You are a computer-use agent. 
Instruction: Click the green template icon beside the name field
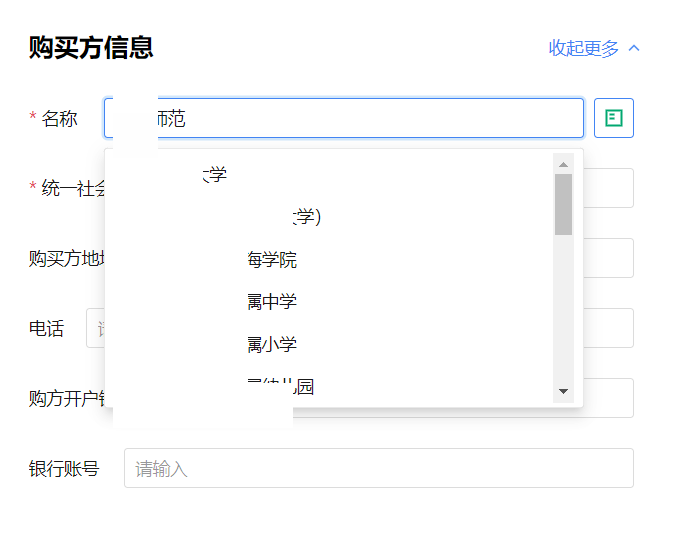pyautogui.click(x=614, y=118)
